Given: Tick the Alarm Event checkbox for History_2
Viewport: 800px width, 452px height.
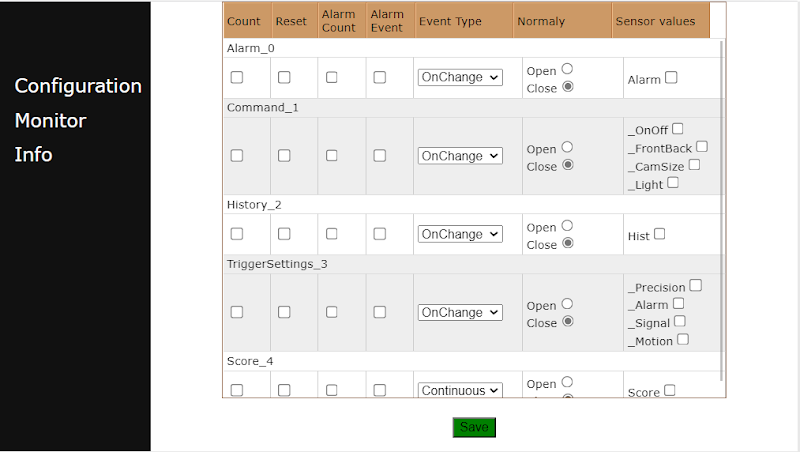Looking at the screenshot, I should (380, 234).
